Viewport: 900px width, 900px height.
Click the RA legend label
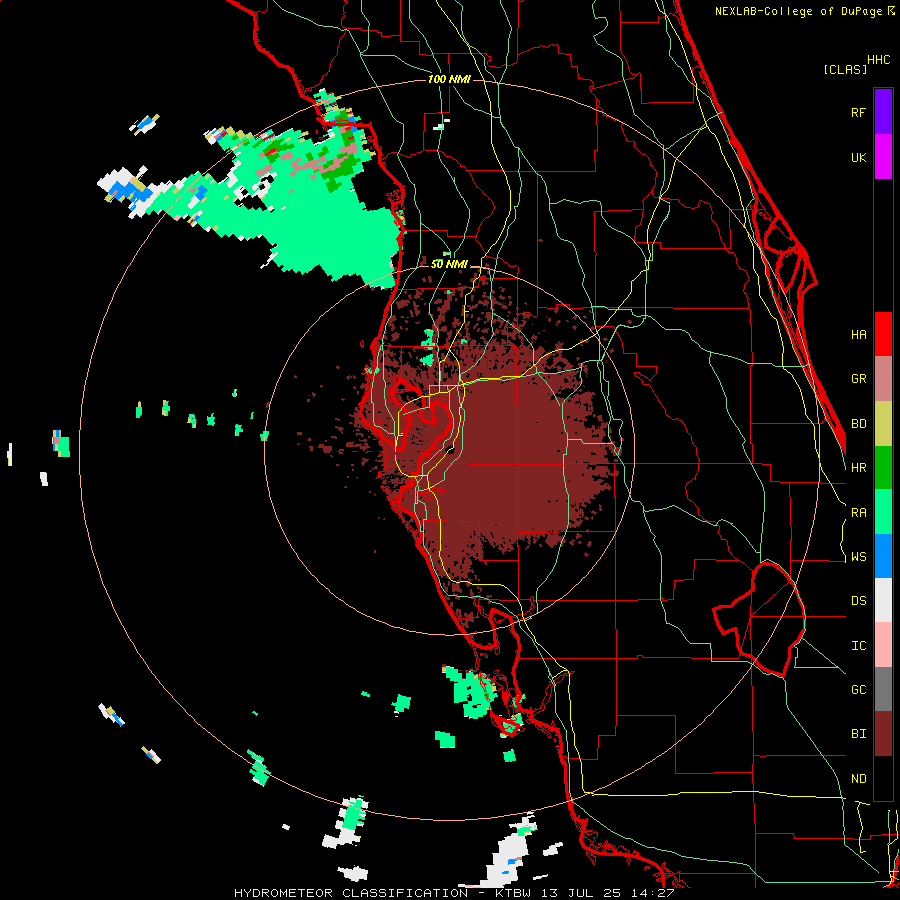(858, 512)
